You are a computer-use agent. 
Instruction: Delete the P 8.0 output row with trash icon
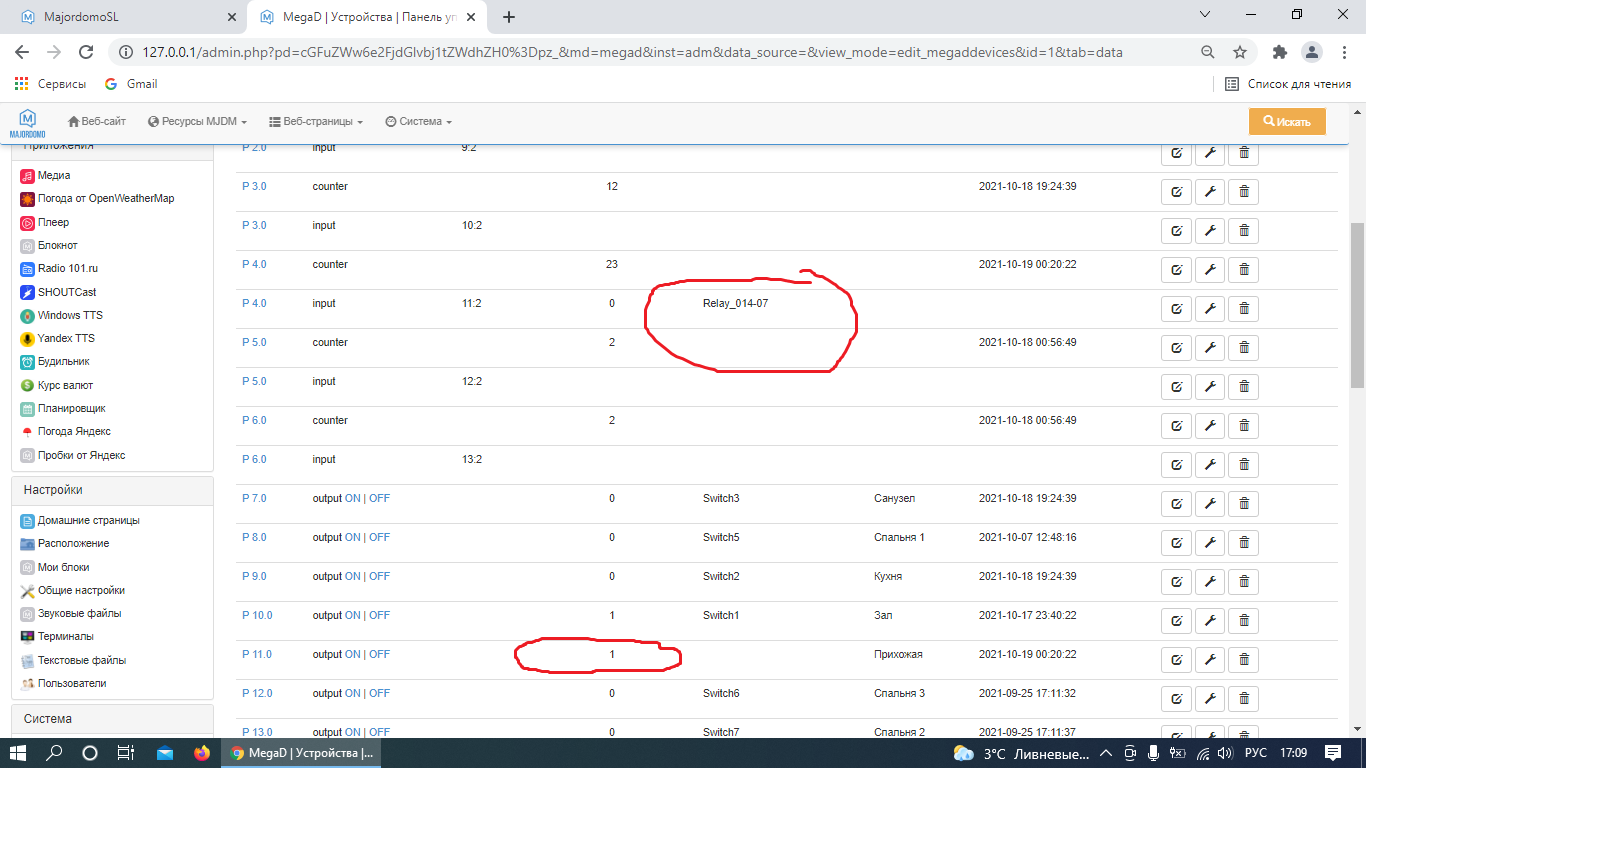1244,543
